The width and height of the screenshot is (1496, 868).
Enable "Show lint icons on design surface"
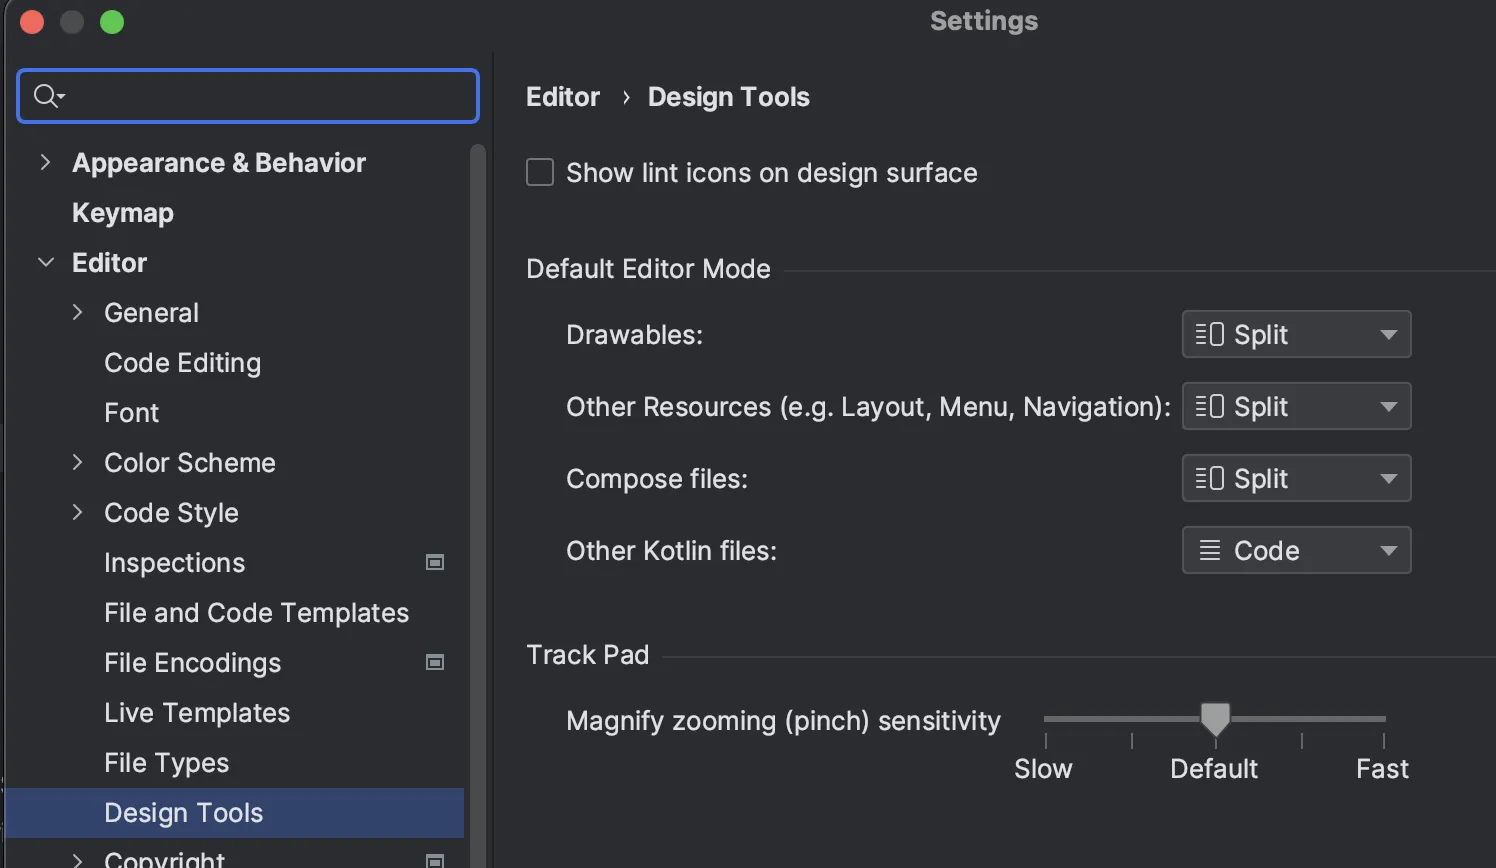tap(539, 171)
